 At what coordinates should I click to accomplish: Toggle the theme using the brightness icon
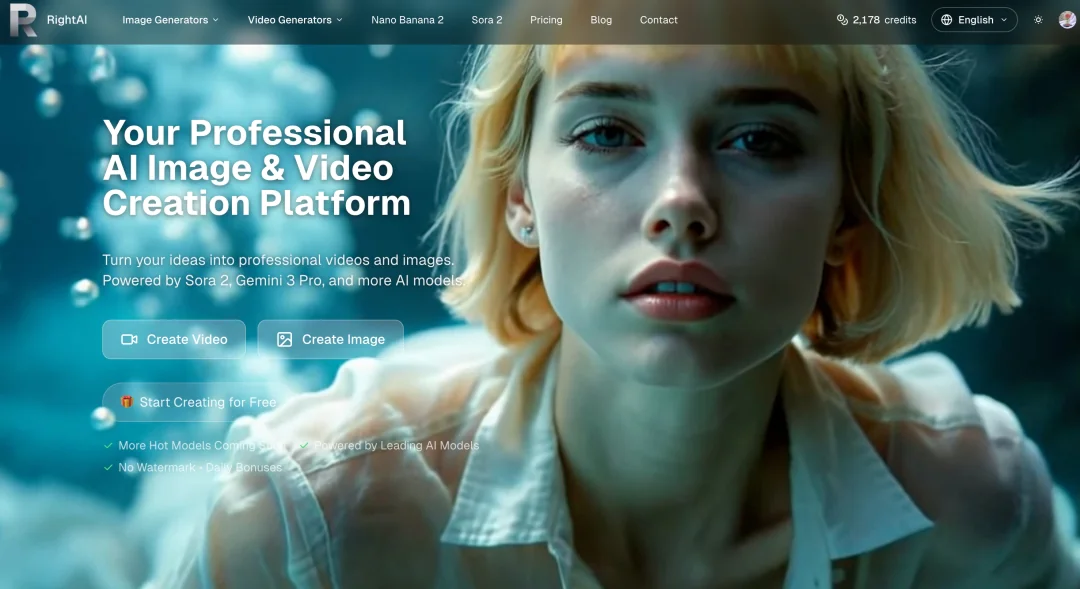[1036, 19]
